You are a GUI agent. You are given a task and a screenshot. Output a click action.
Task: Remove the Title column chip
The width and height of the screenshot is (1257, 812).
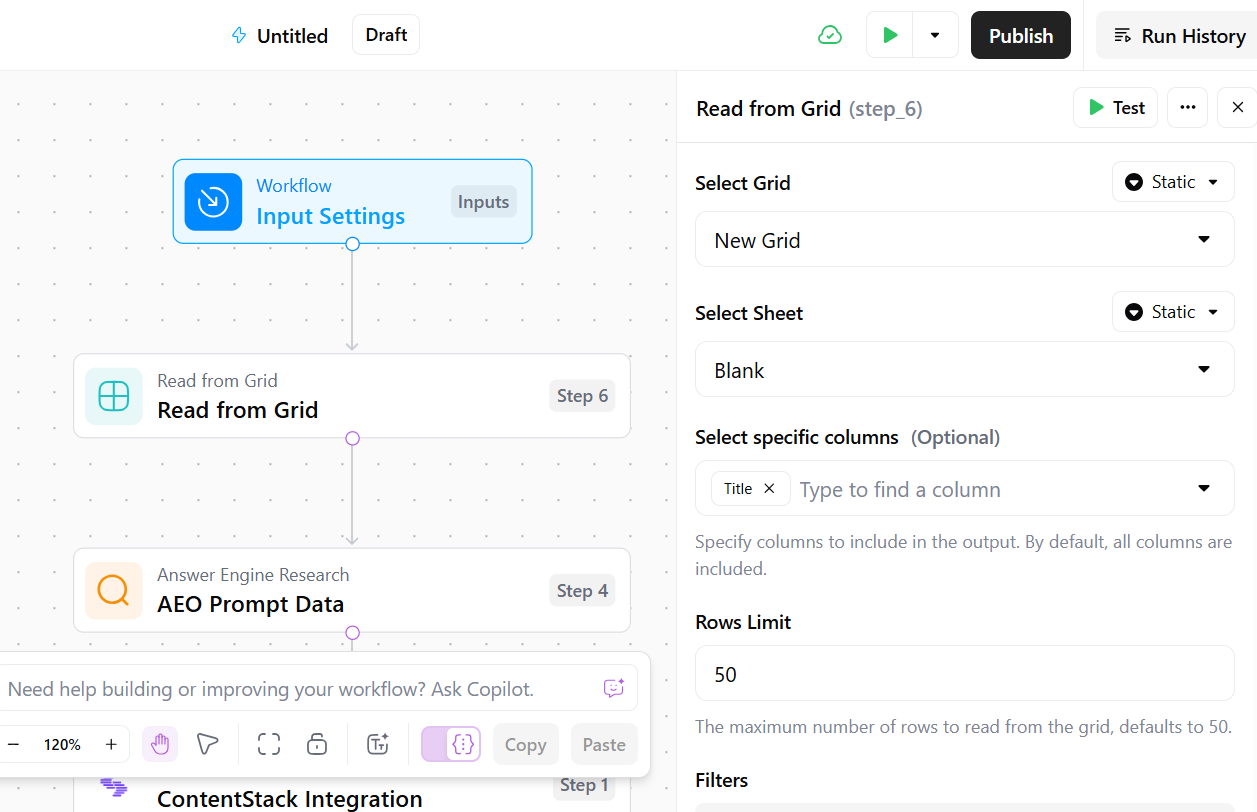769,488
